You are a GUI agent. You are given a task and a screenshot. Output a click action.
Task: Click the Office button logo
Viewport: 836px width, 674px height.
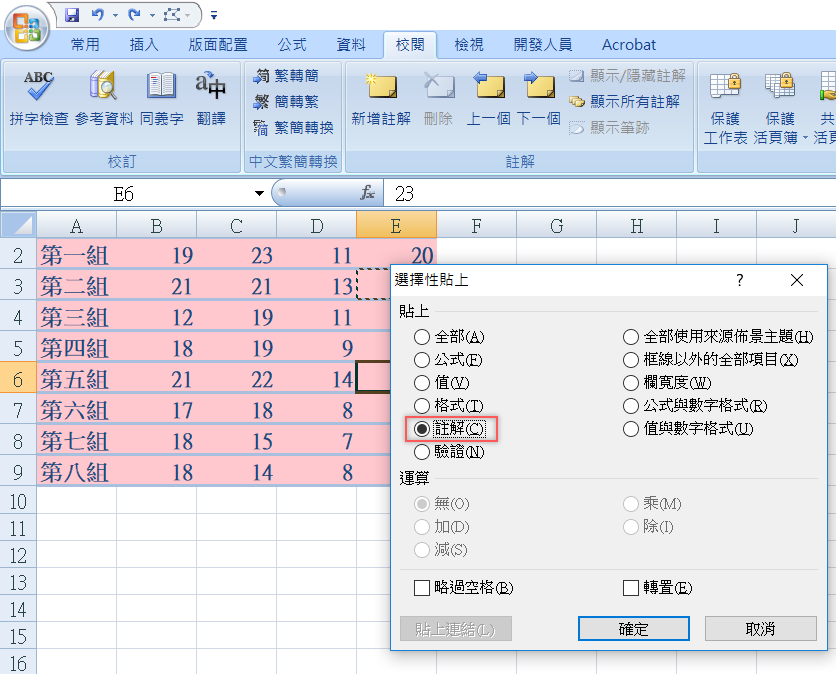[26, 27]
